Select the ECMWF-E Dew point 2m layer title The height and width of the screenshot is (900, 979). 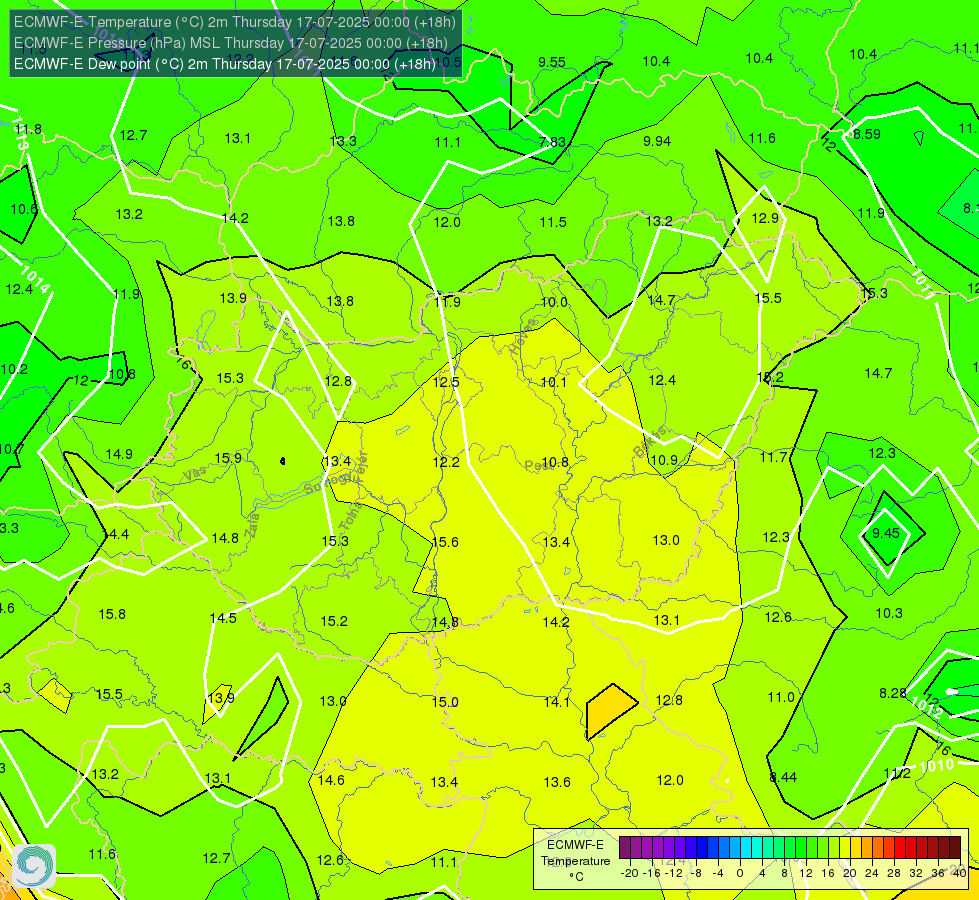(x=225, y=64)
